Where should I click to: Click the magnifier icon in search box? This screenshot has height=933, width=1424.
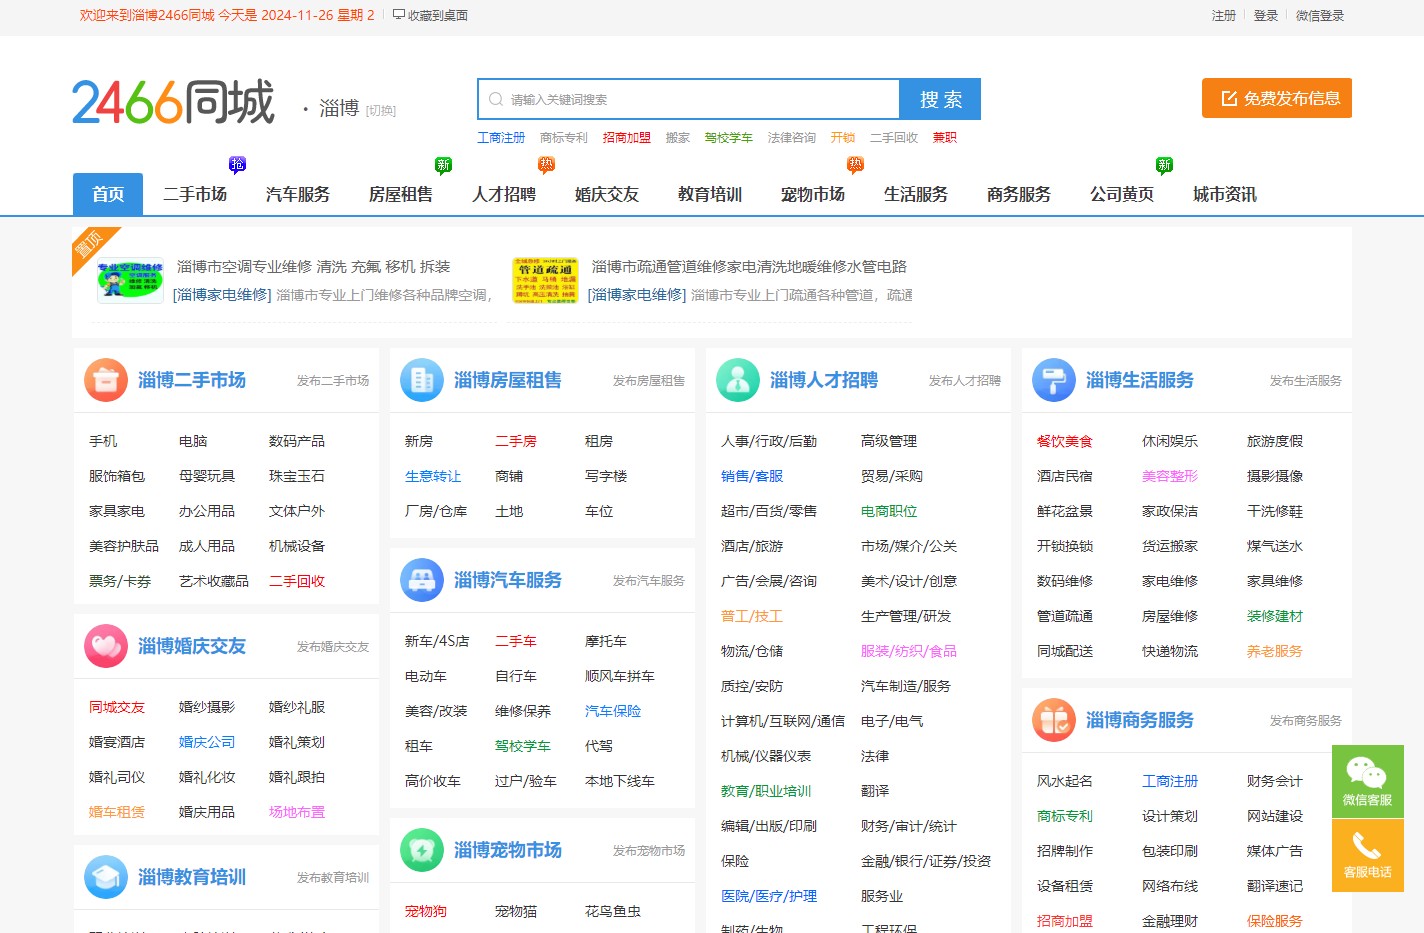[x=496, y=99]
